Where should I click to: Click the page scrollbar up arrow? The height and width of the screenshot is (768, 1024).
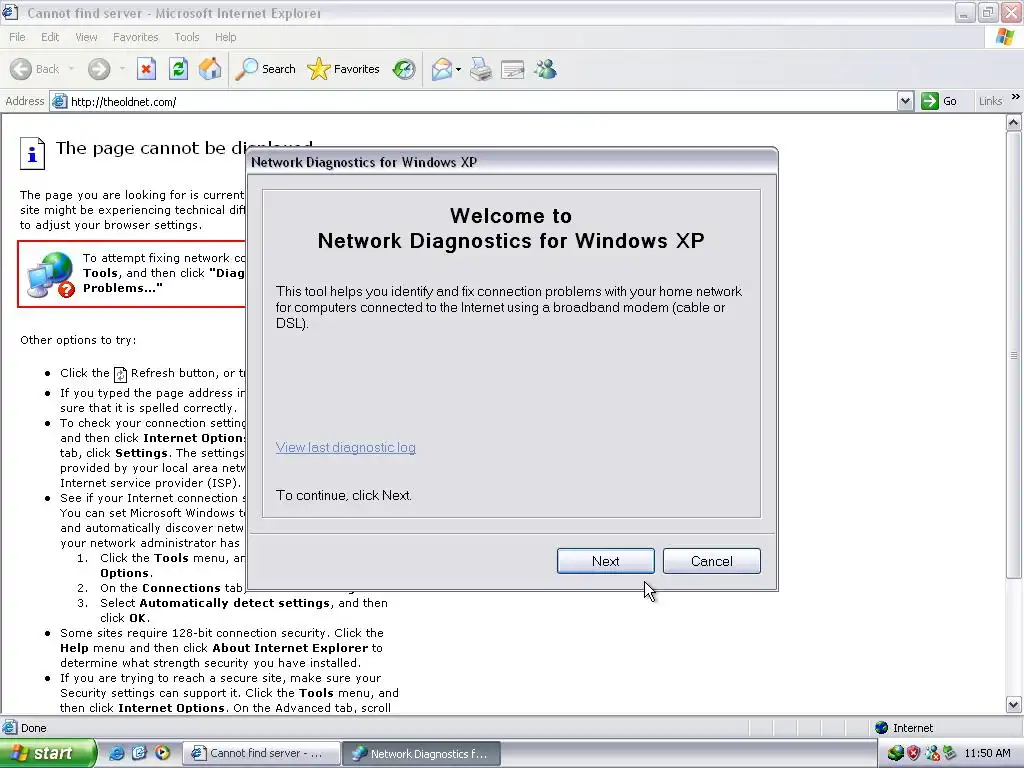(1014, 122)
